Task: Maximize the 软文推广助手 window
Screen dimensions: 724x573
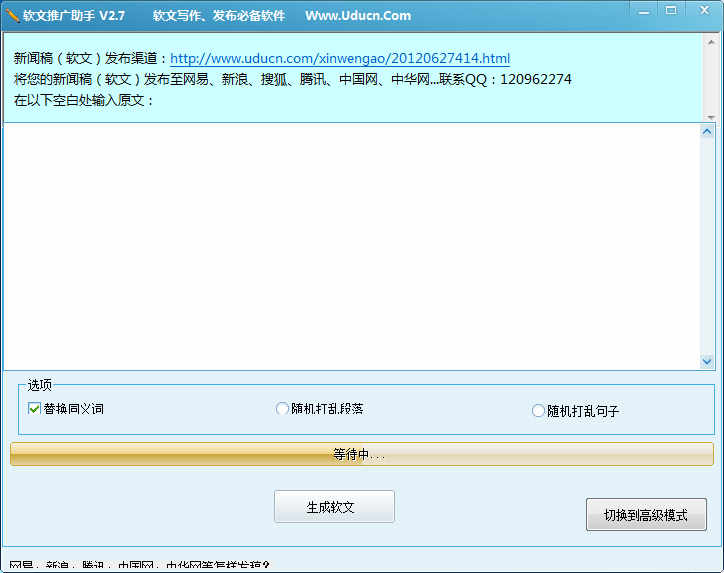Action: pos(670,10)
